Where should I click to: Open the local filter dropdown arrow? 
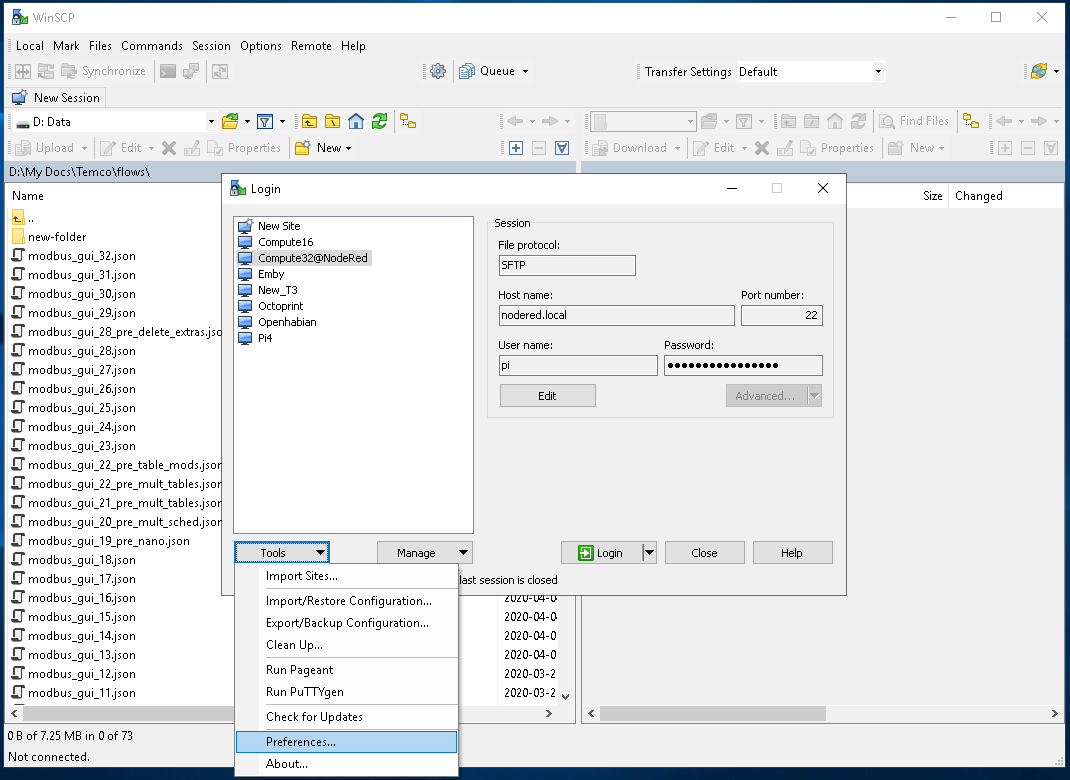coord(282,121)
